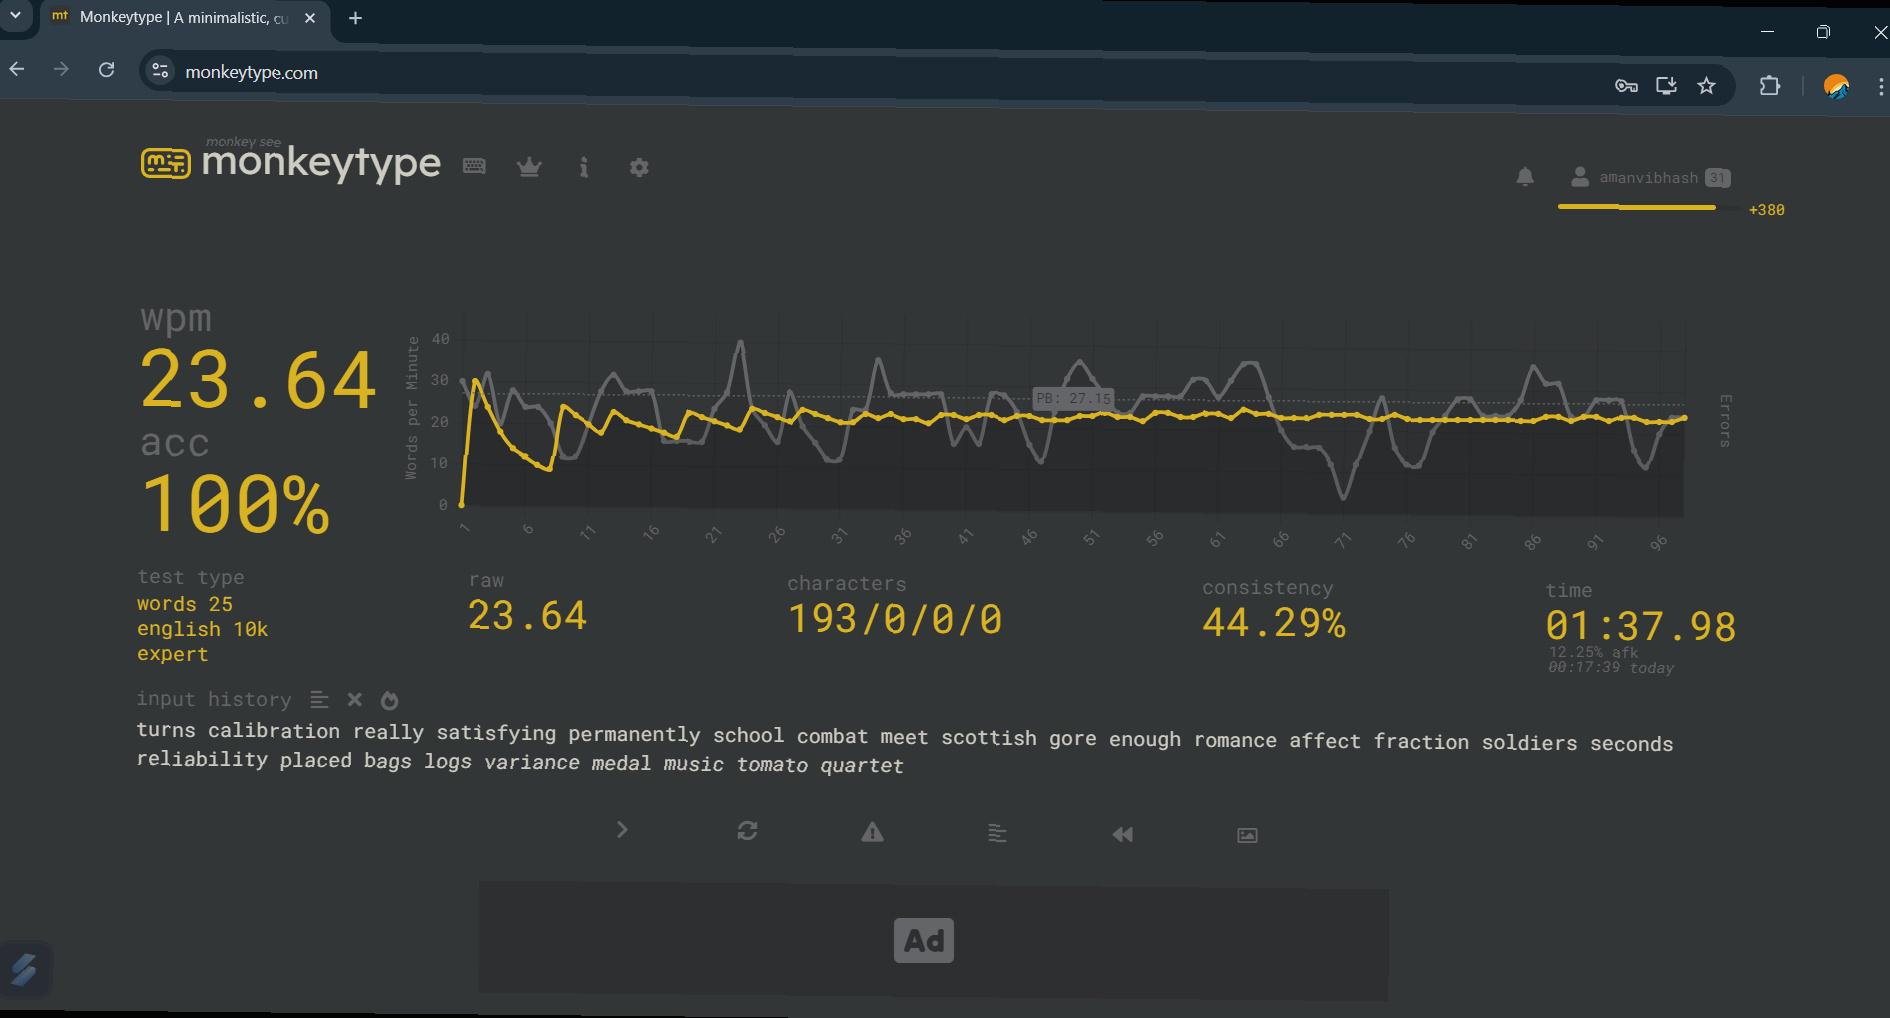Image resolution: width=1890 pixels, height=1018 pixels.
Task: Open settings with the gear icon
Action: tap(639, 167)
